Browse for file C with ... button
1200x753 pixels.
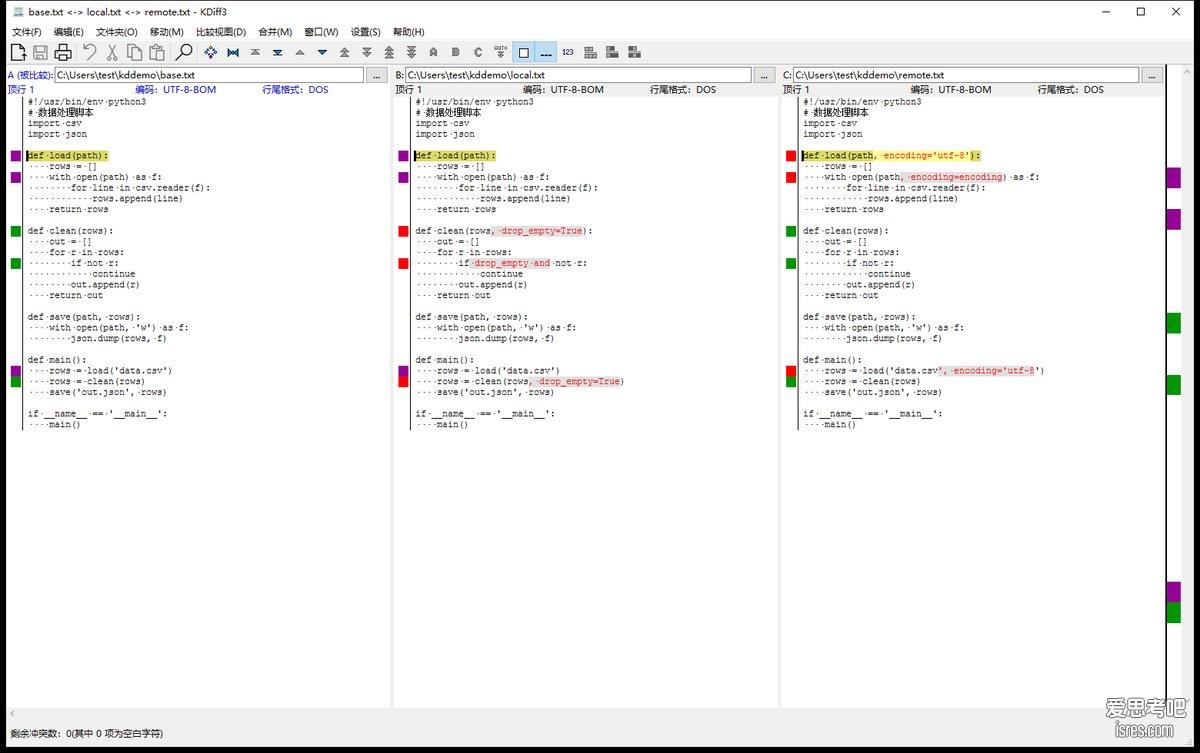click(1152, 75)
